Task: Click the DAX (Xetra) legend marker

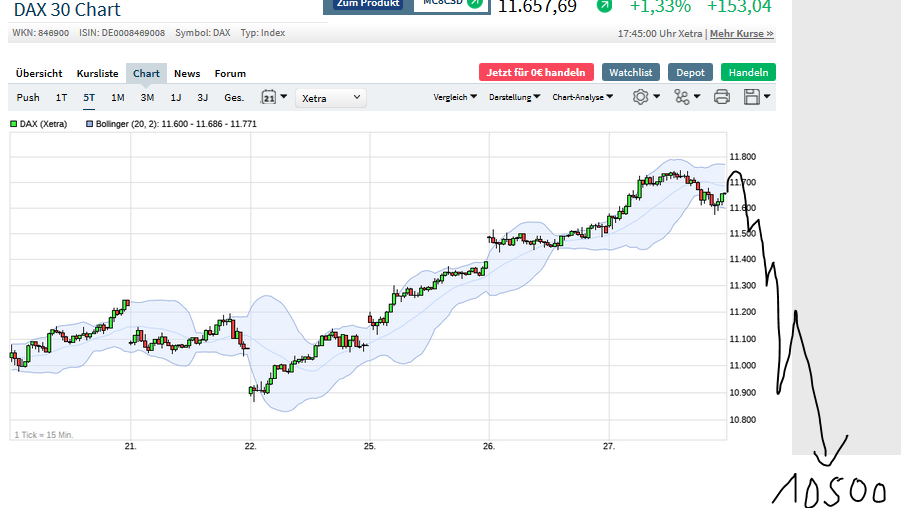Action: point(14,124)
